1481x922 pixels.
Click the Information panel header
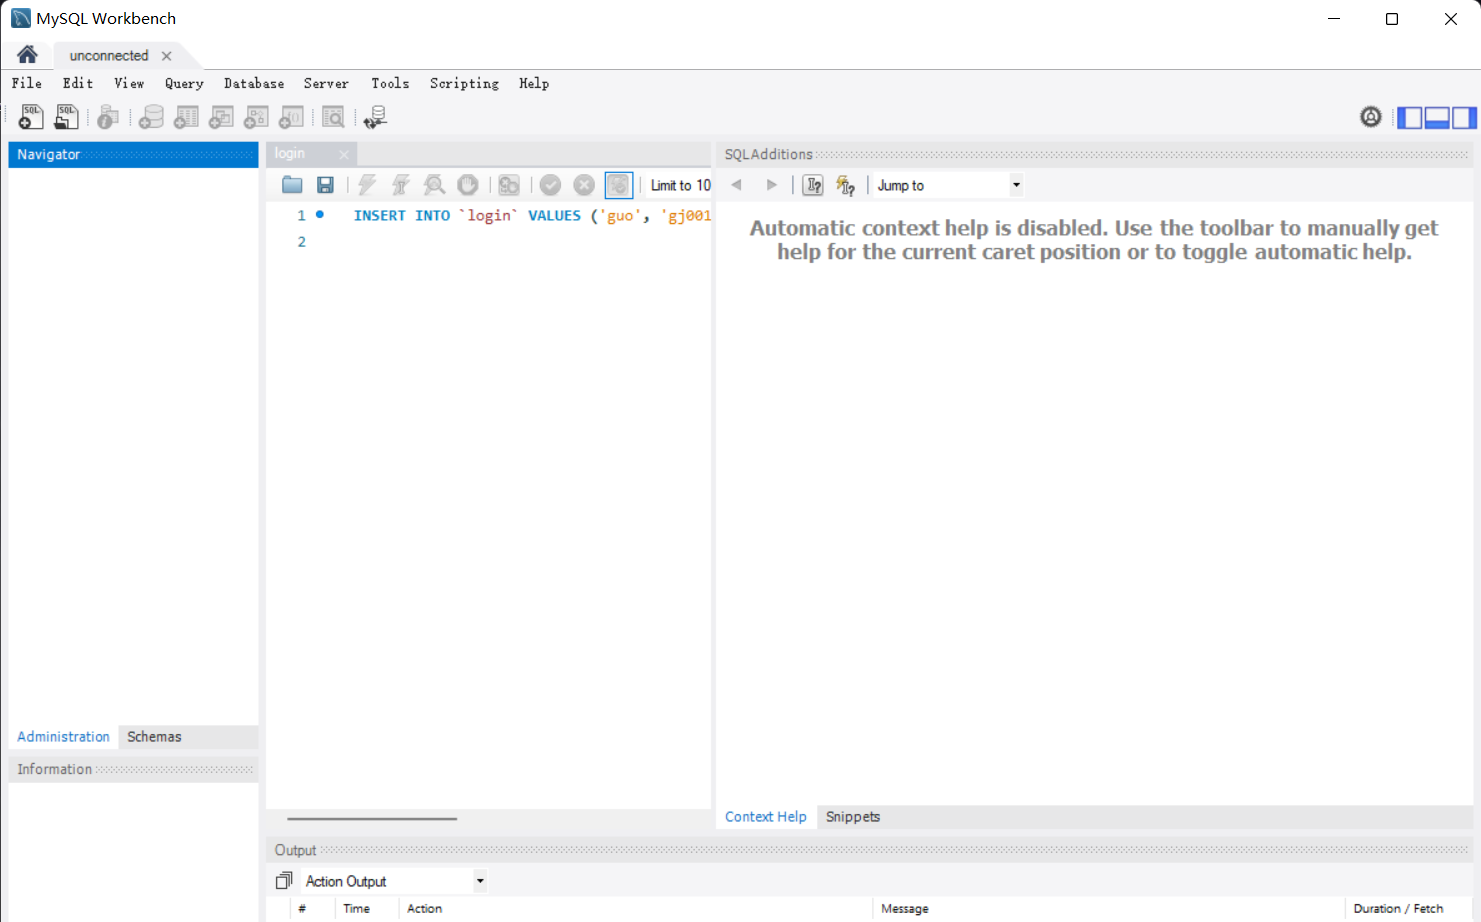133,769
